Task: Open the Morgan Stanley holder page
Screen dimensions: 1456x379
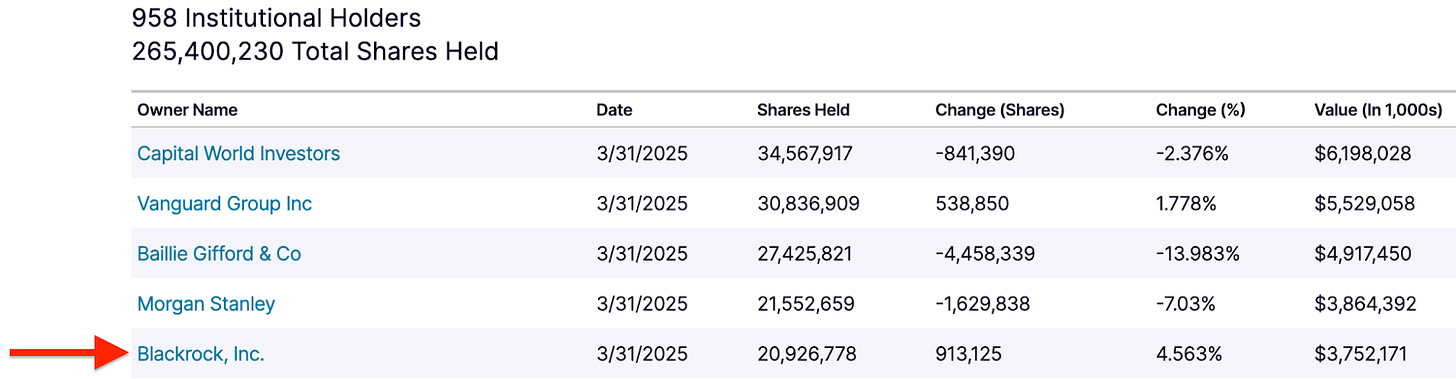Action: pos(206,303)
